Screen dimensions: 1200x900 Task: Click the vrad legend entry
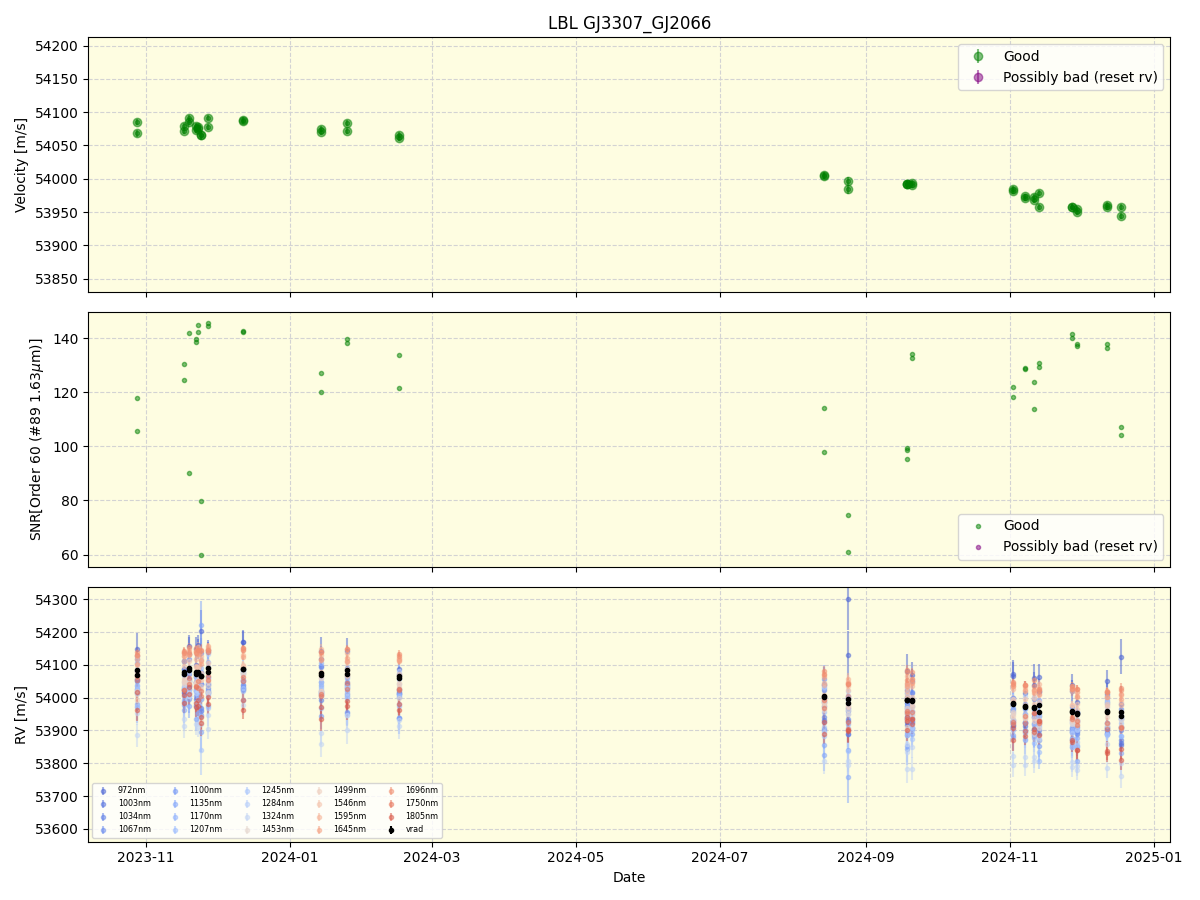pos(414,829)
